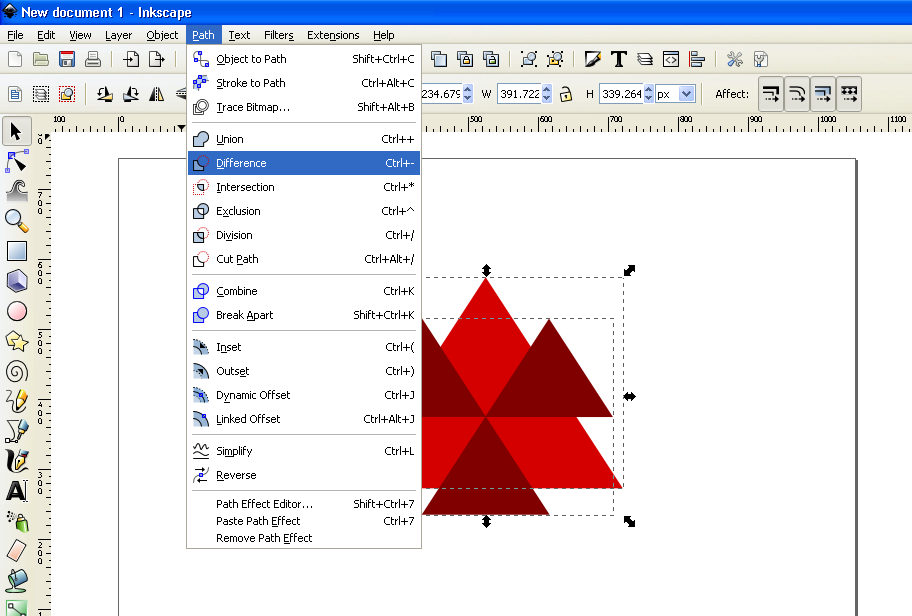Open the File menu
This screenshot has width=912, height=616.
point(15,35)
